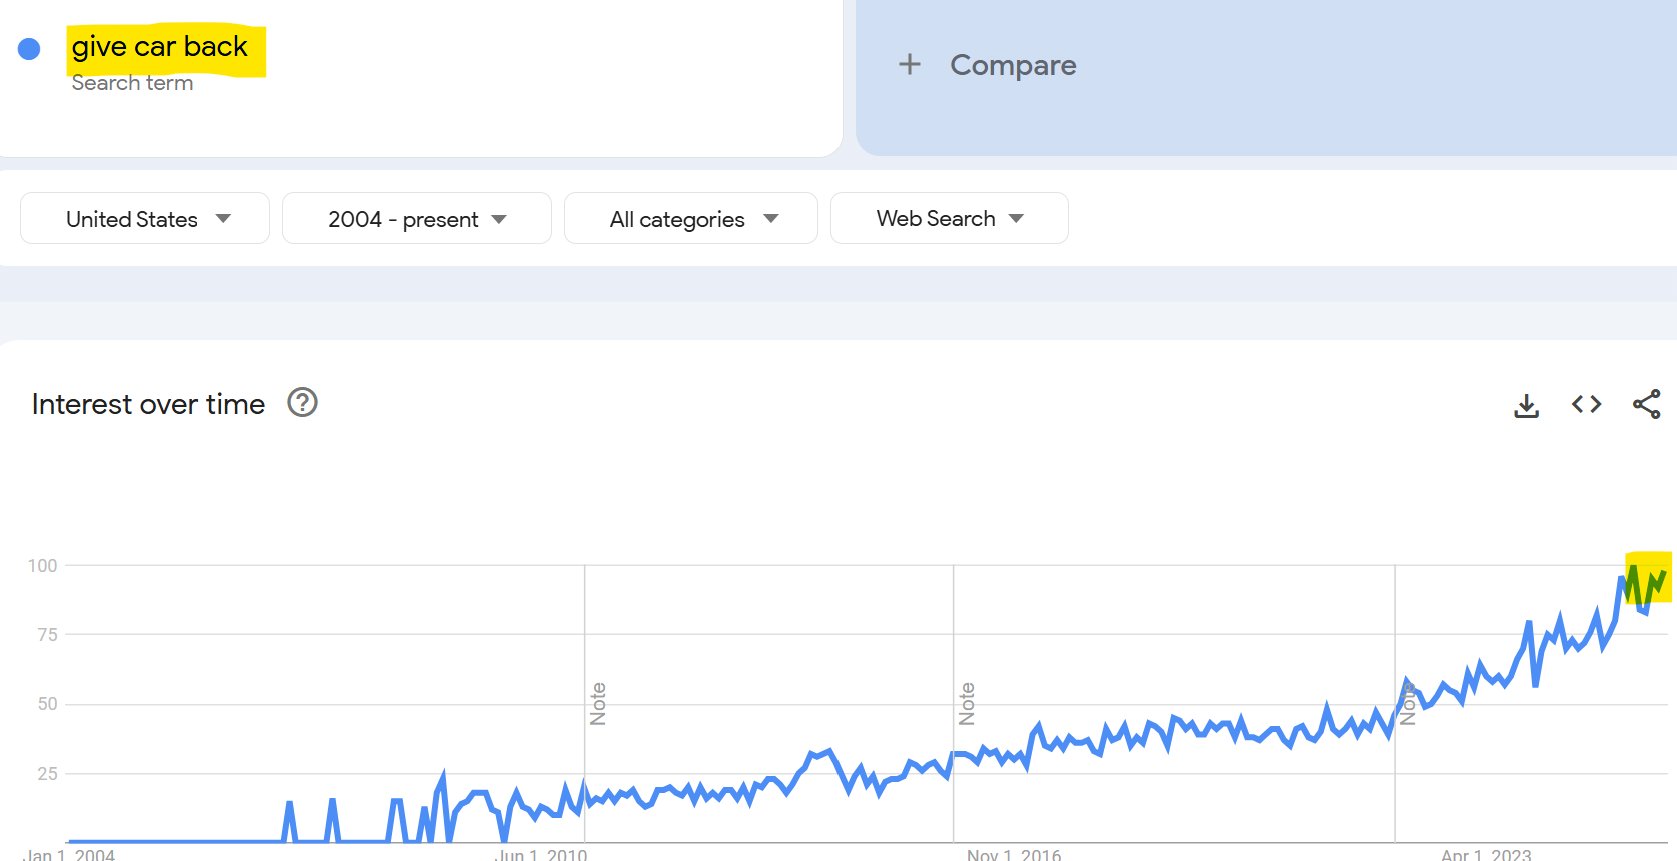Open the United States region dropdown

point(145,218)
